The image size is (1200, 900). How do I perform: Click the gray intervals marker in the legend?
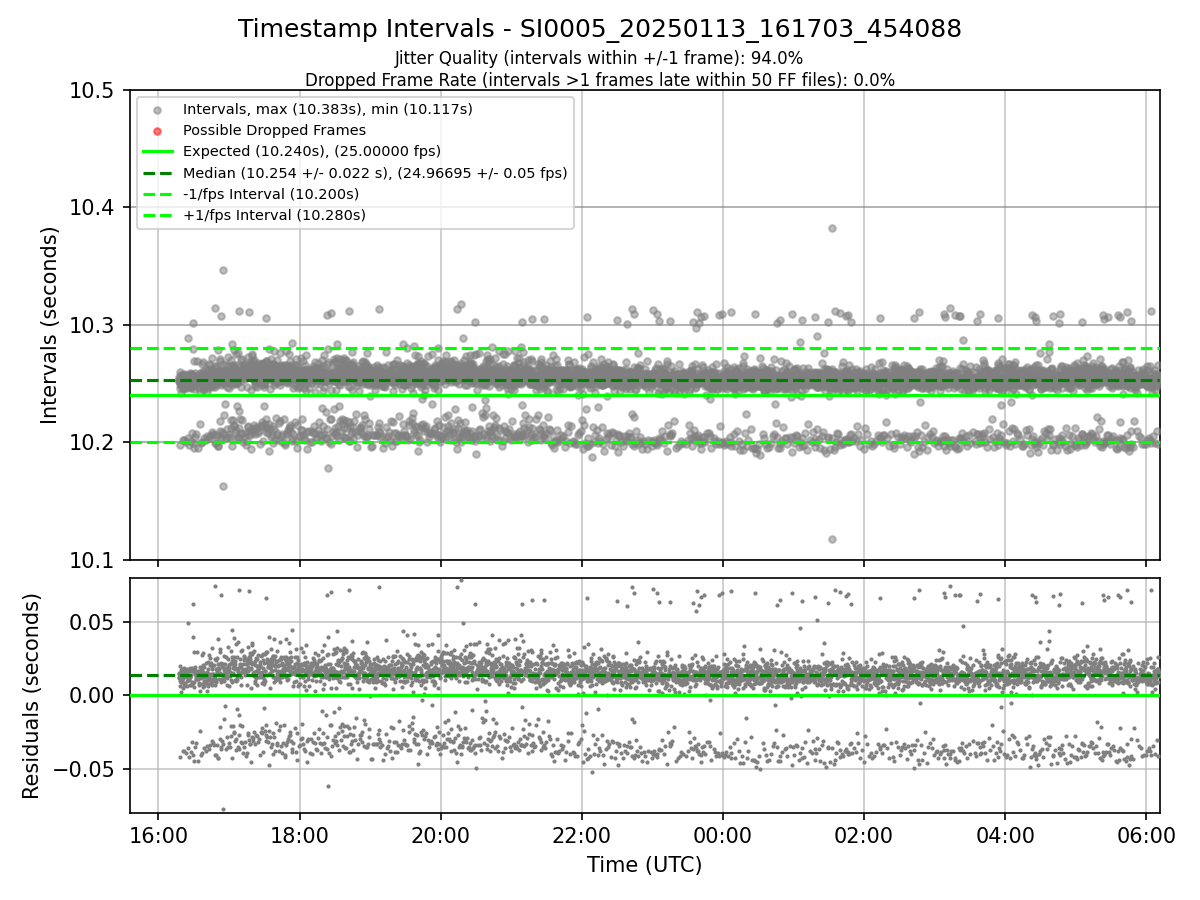coord(157,110)
